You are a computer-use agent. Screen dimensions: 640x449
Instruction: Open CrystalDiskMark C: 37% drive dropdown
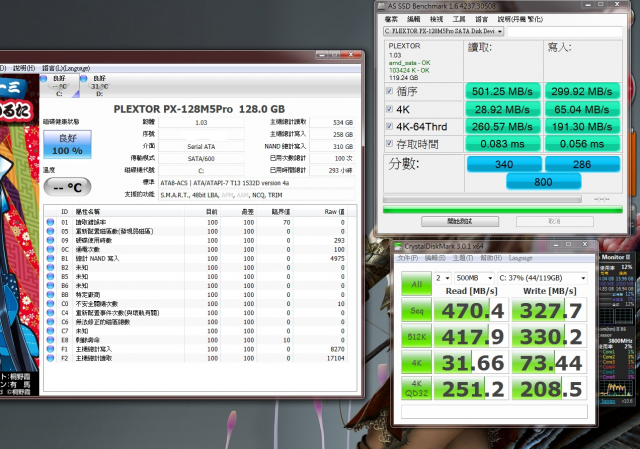(x=542, y=278)
